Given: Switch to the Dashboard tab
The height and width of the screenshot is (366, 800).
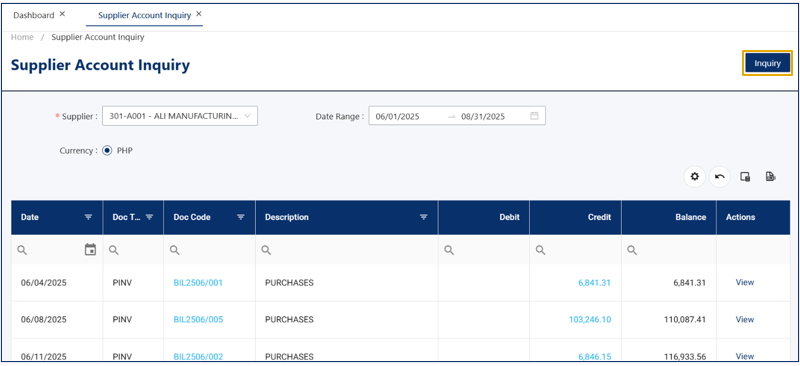Looking at the screenshot, I should pos(34,15).
